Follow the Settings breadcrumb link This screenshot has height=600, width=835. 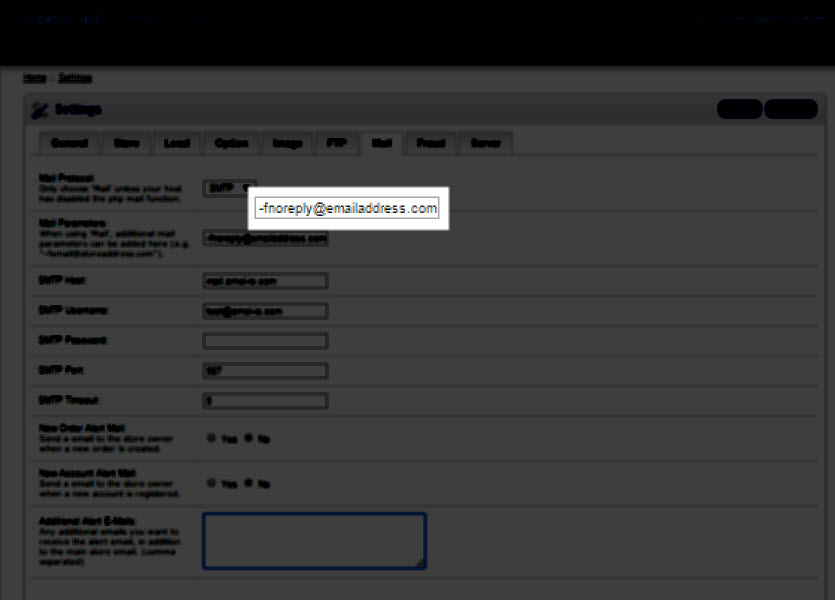tap(75, 78)
